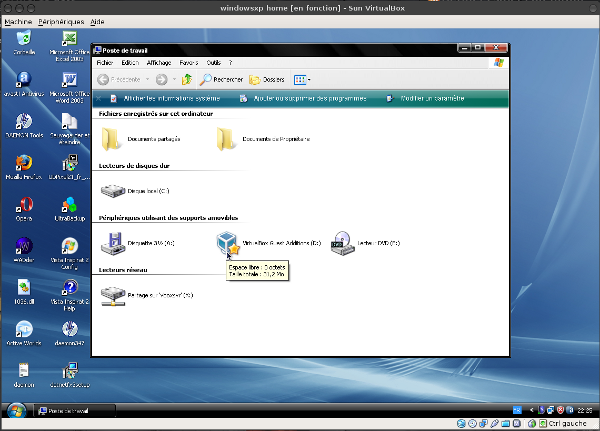Open UltraBackup desktop shortcut
The height and width of the screenshot is (431, 600).
[70, 209]
